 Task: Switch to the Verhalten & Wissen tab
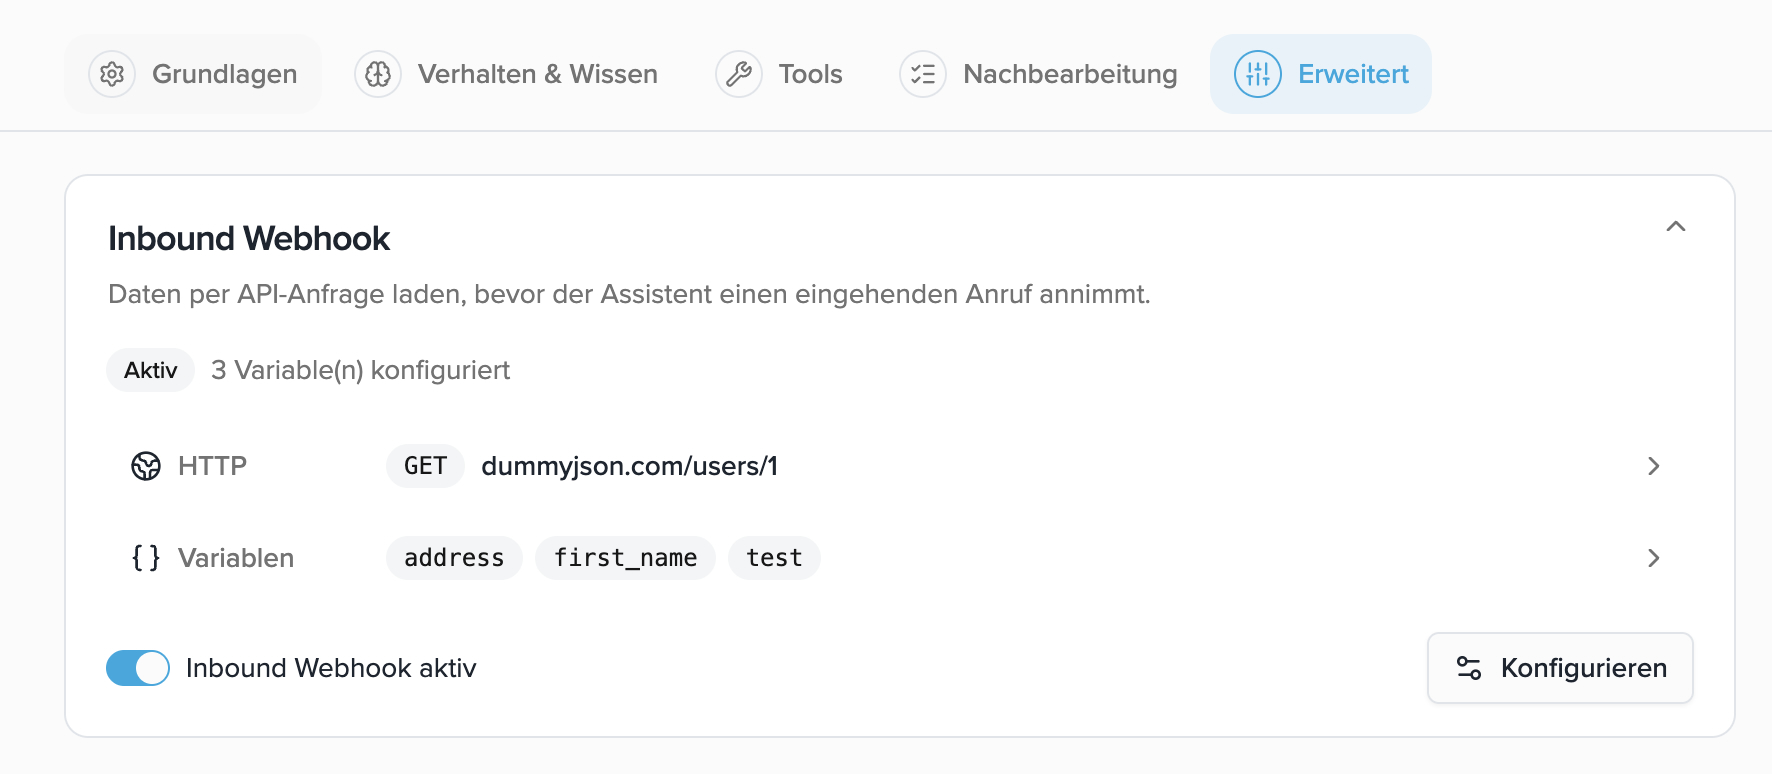pyautogui.click(x=507, y=74)
